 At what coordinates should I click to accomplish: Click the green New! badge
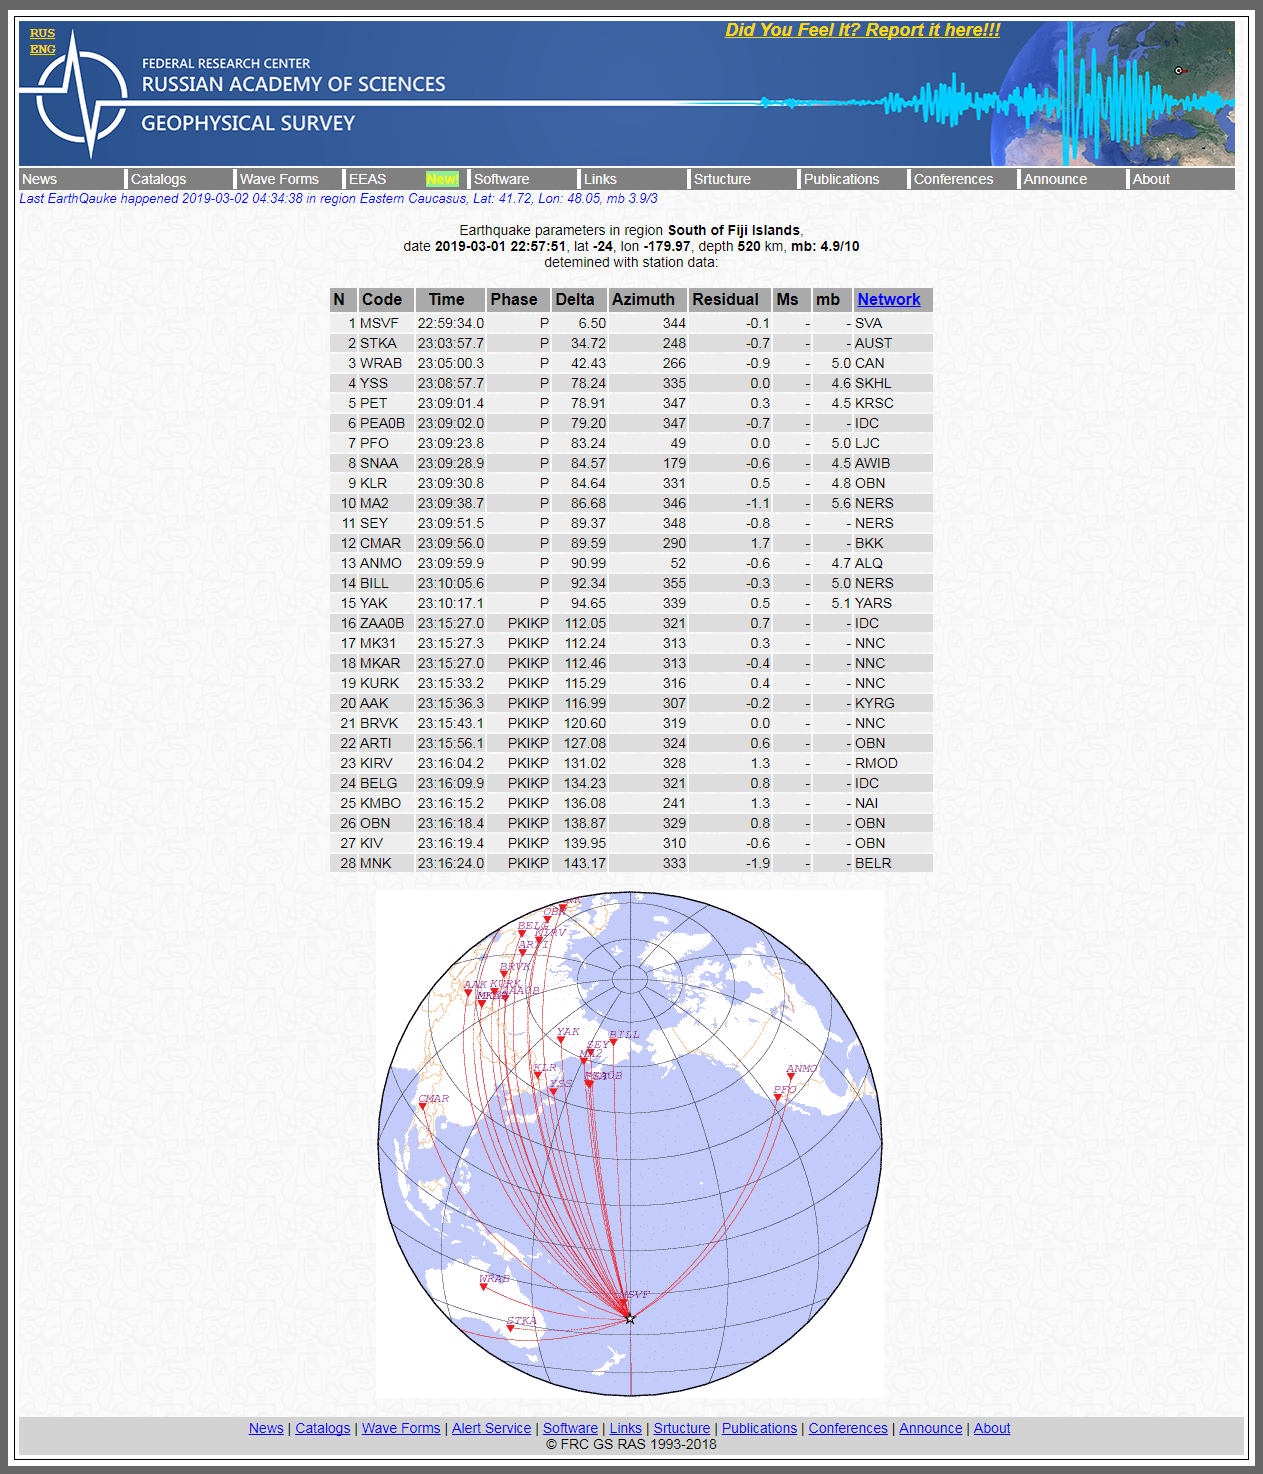[442, 179]
